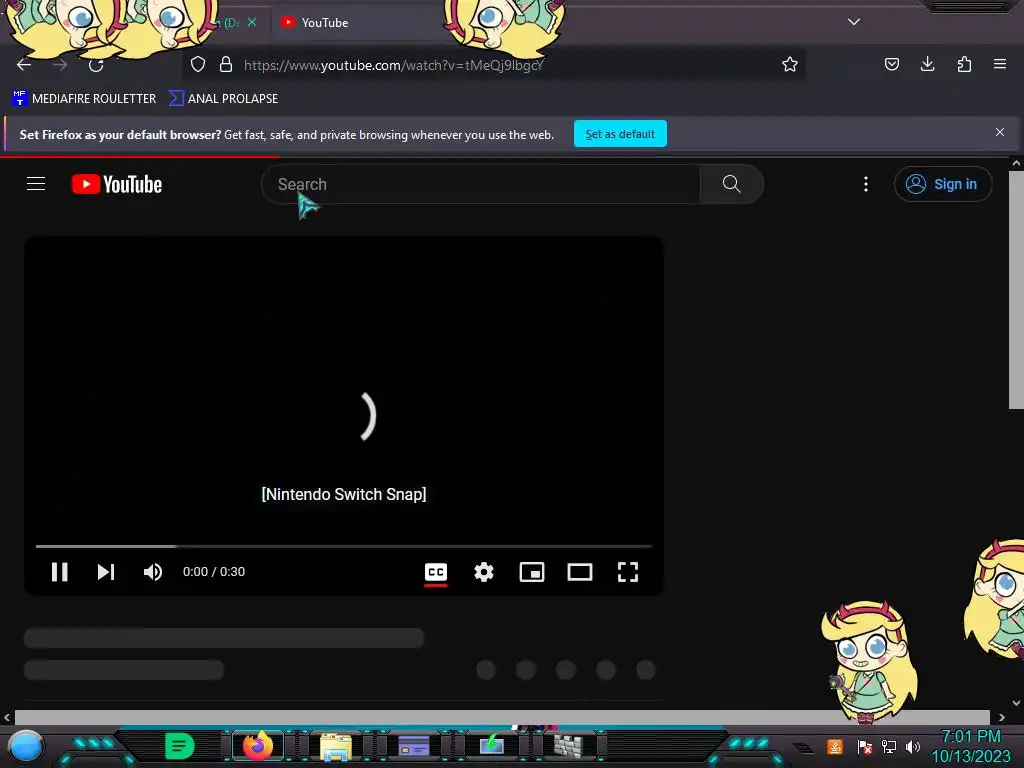Open the system volume tray icon
Screen dimensions: 1024x768
point(913,746)
